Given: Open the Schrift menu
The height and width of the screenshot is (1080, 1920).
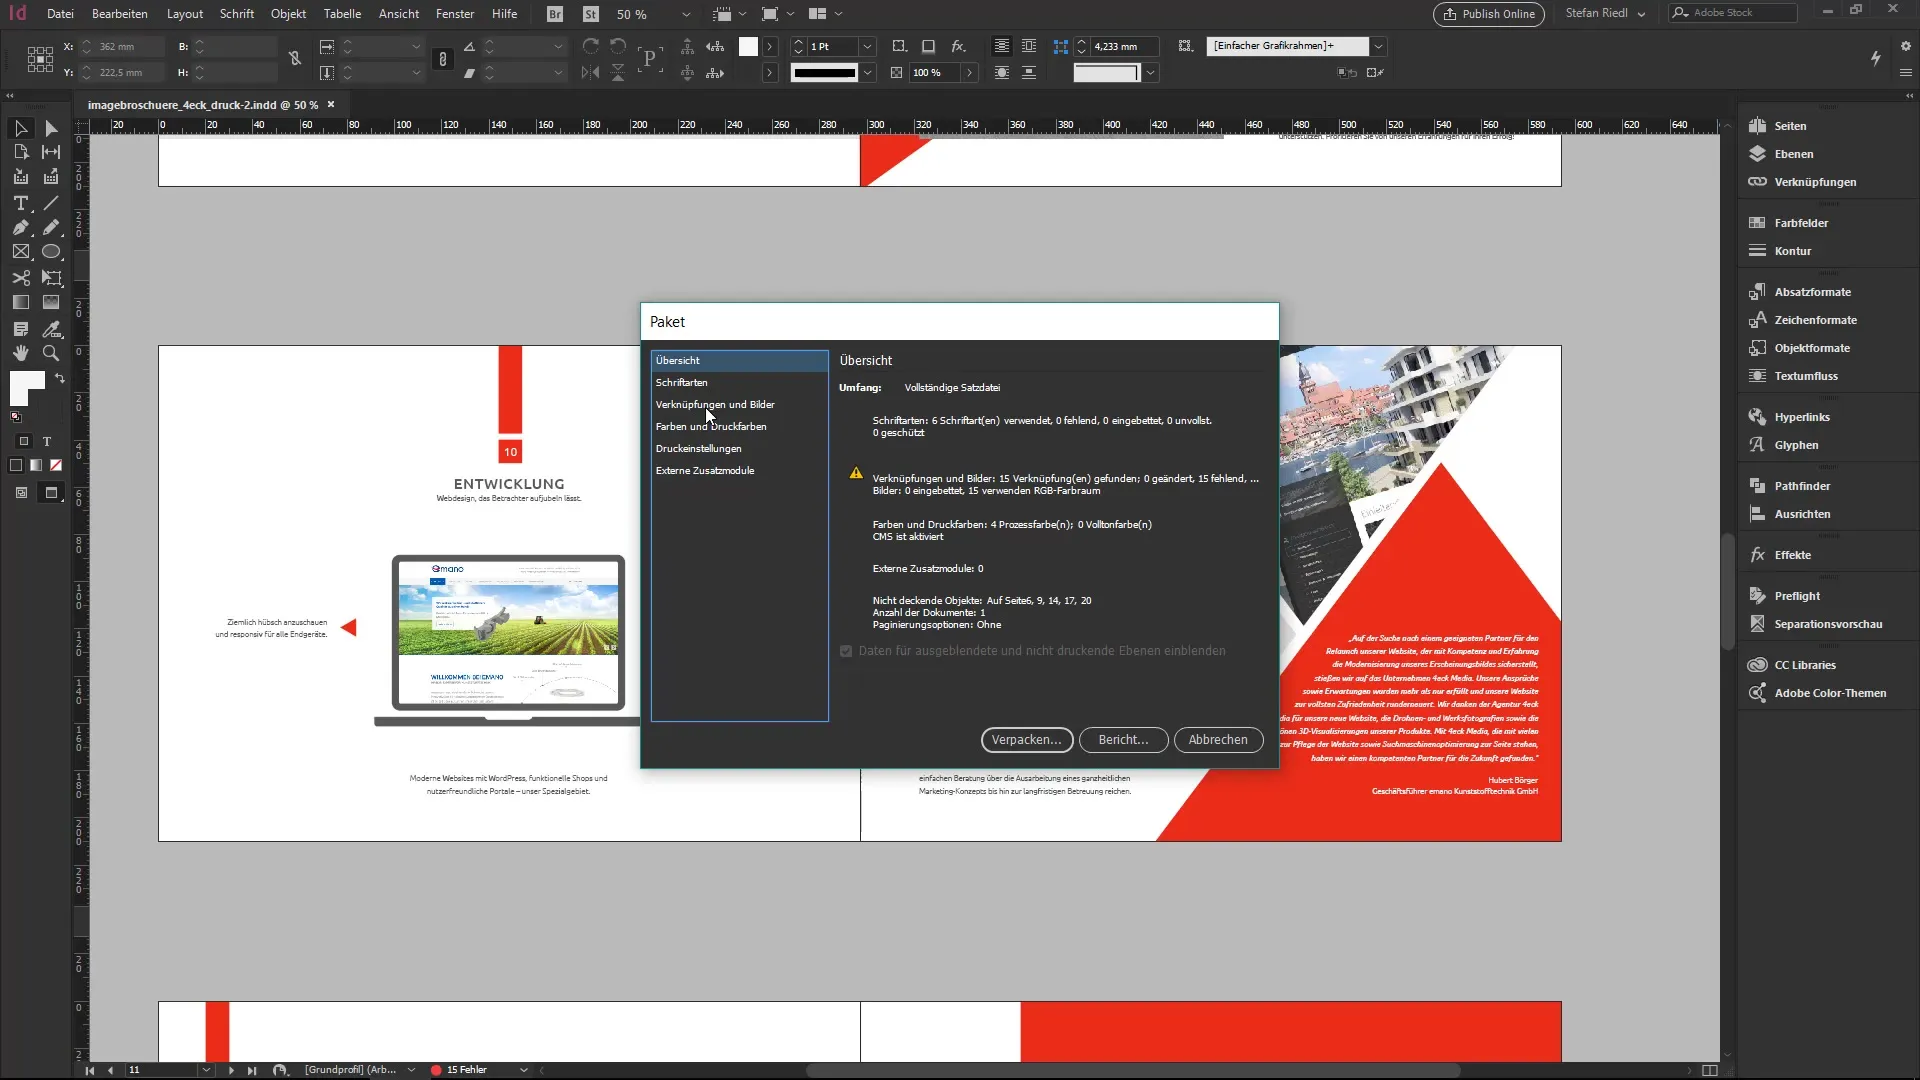Looking at the screenshot, I should pyautogui.click(x=237, y=14).
